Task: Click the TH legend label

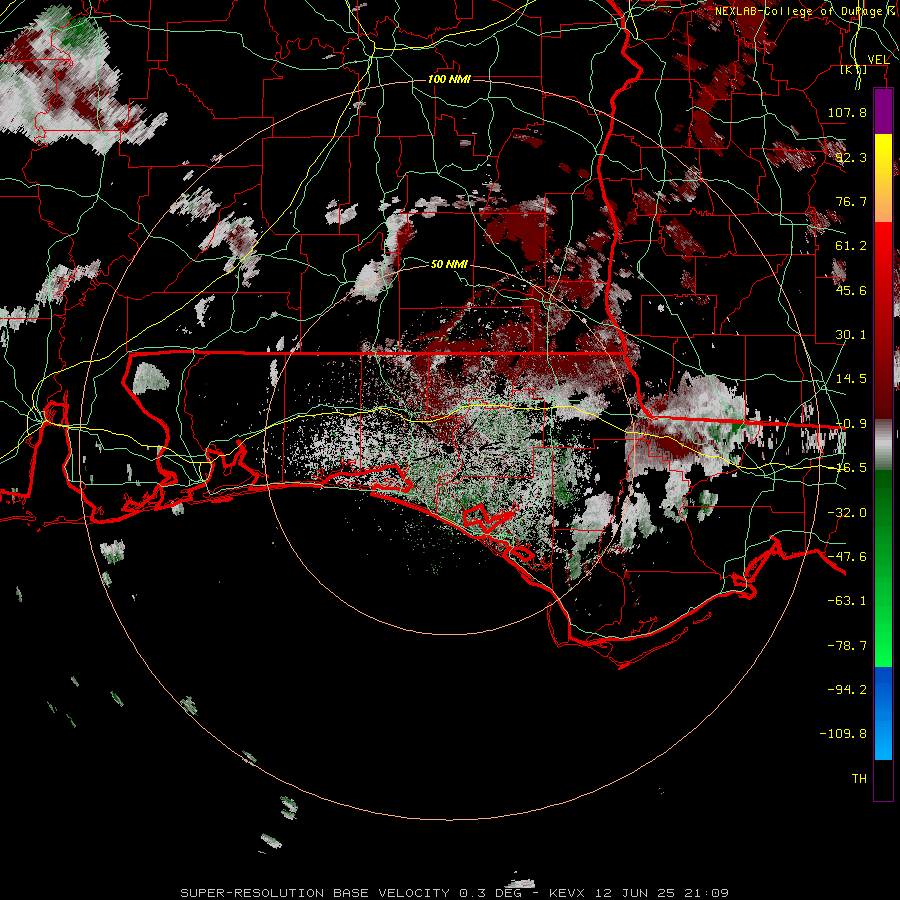Action: 859,779
